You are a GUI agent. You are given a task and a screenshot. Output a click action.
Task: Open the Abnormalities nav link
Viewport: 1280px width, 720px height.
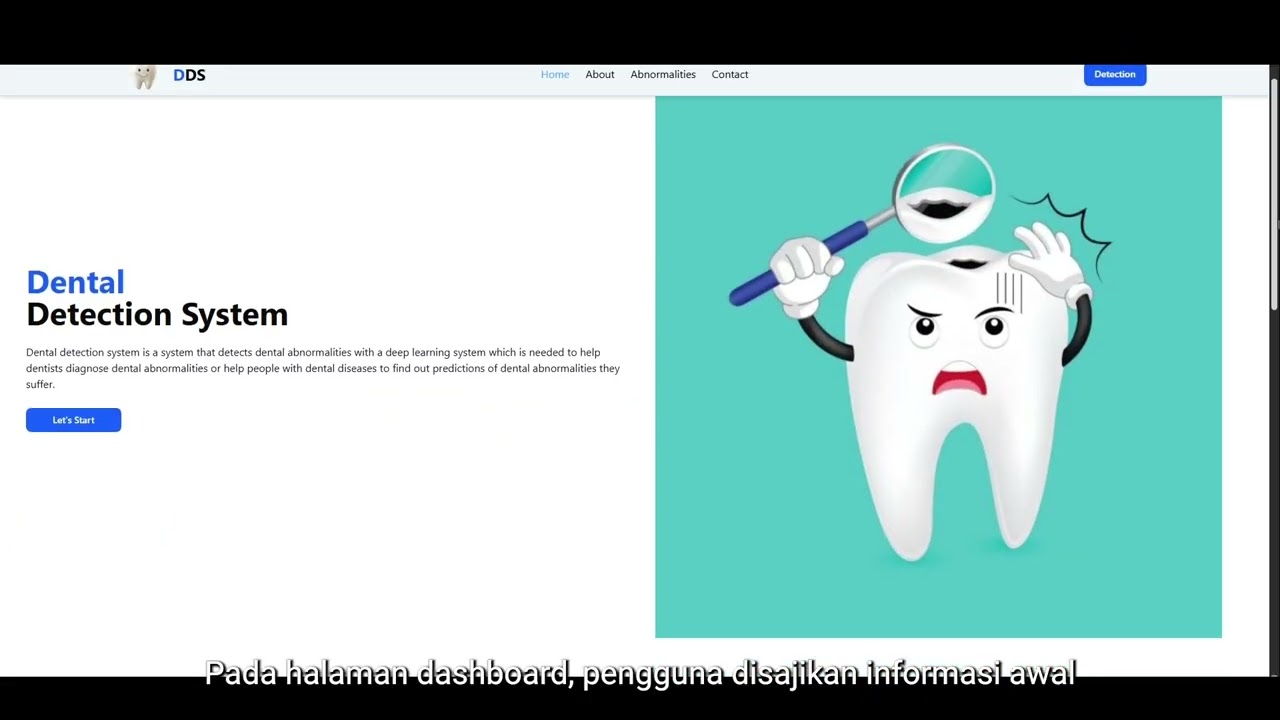coord(663,75)
